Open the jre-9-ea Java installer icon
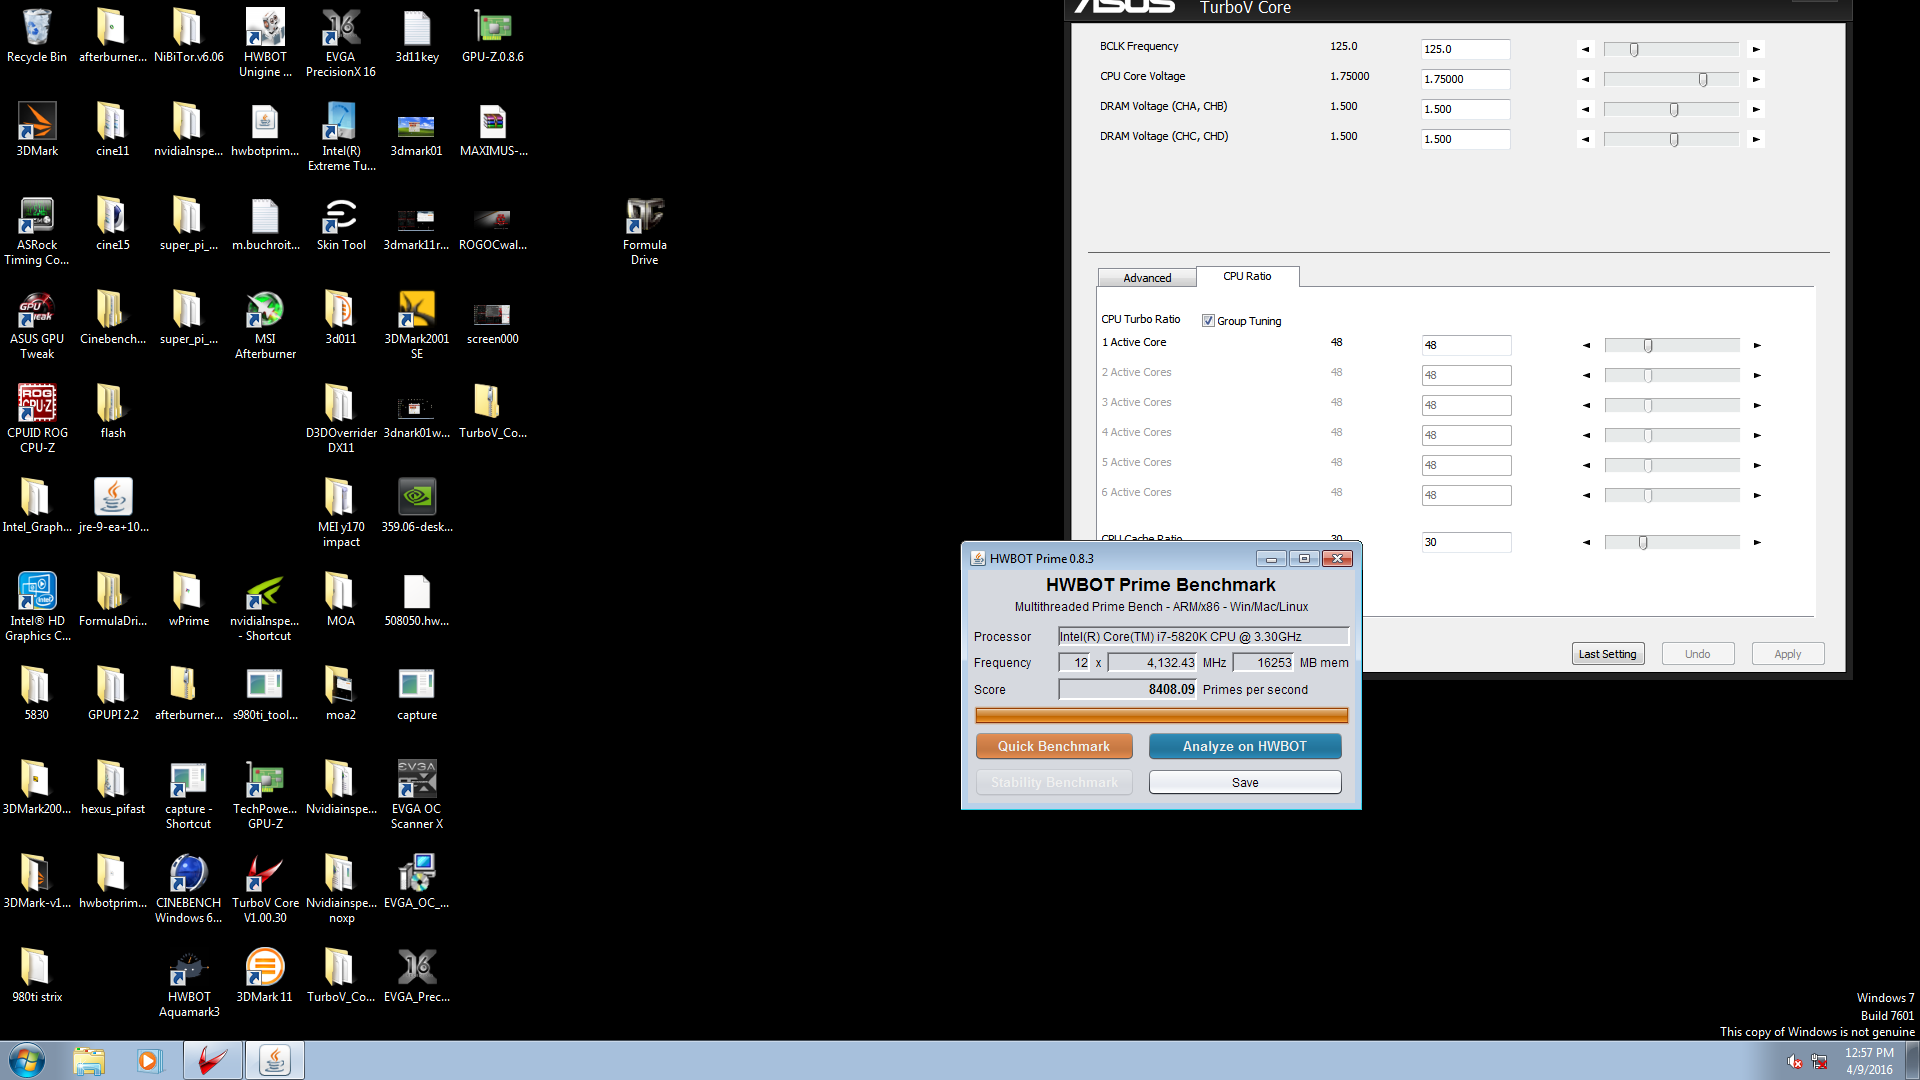 [113, 506]
